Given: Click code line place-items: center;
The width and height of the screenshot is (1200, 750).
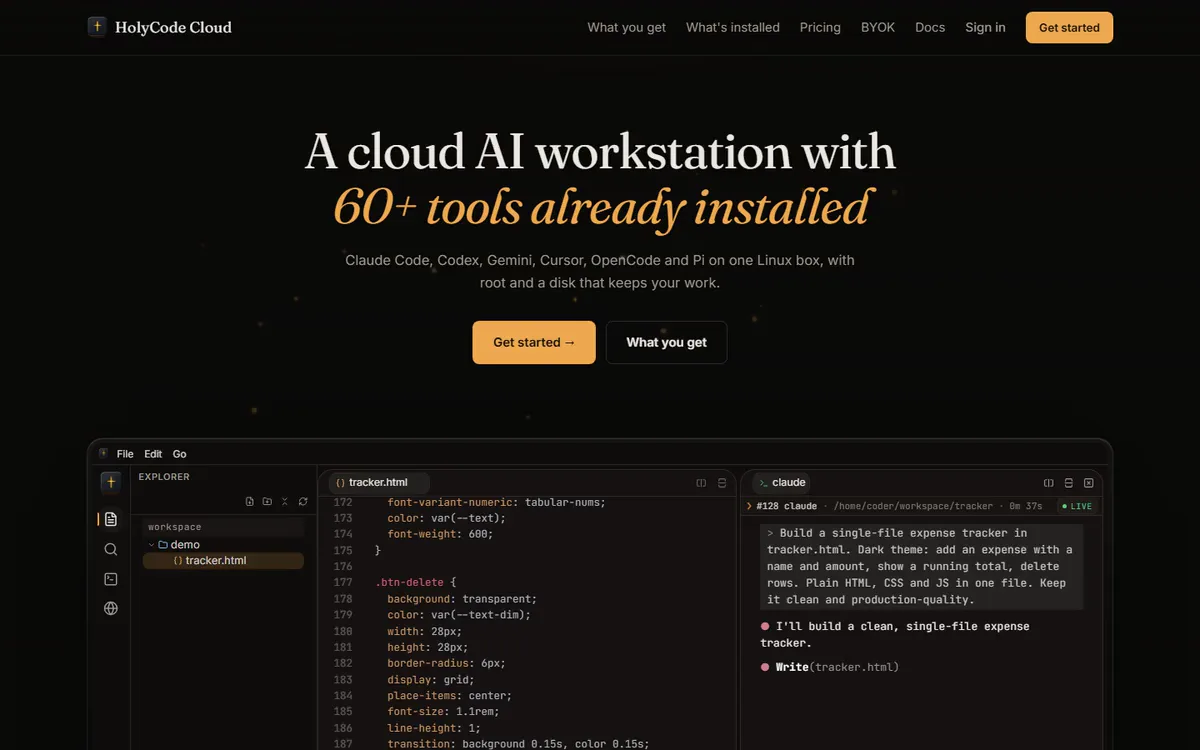Looking at the screenshot, I should 449,695.
